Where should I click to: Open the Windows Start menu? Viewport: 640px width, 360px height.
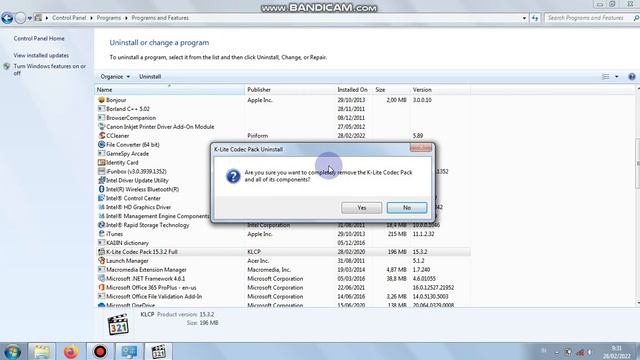[x=13, y=351]
